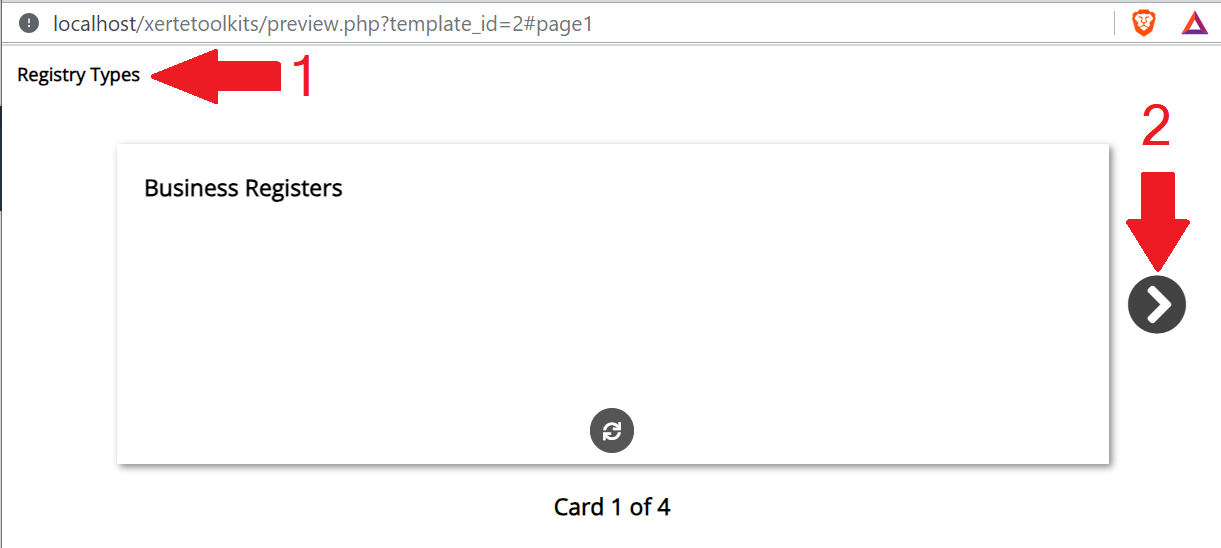The height and width of the screenshot is (548, 1221).
Task: Select the red number 2 annotation
Action: pos(1156,126)
